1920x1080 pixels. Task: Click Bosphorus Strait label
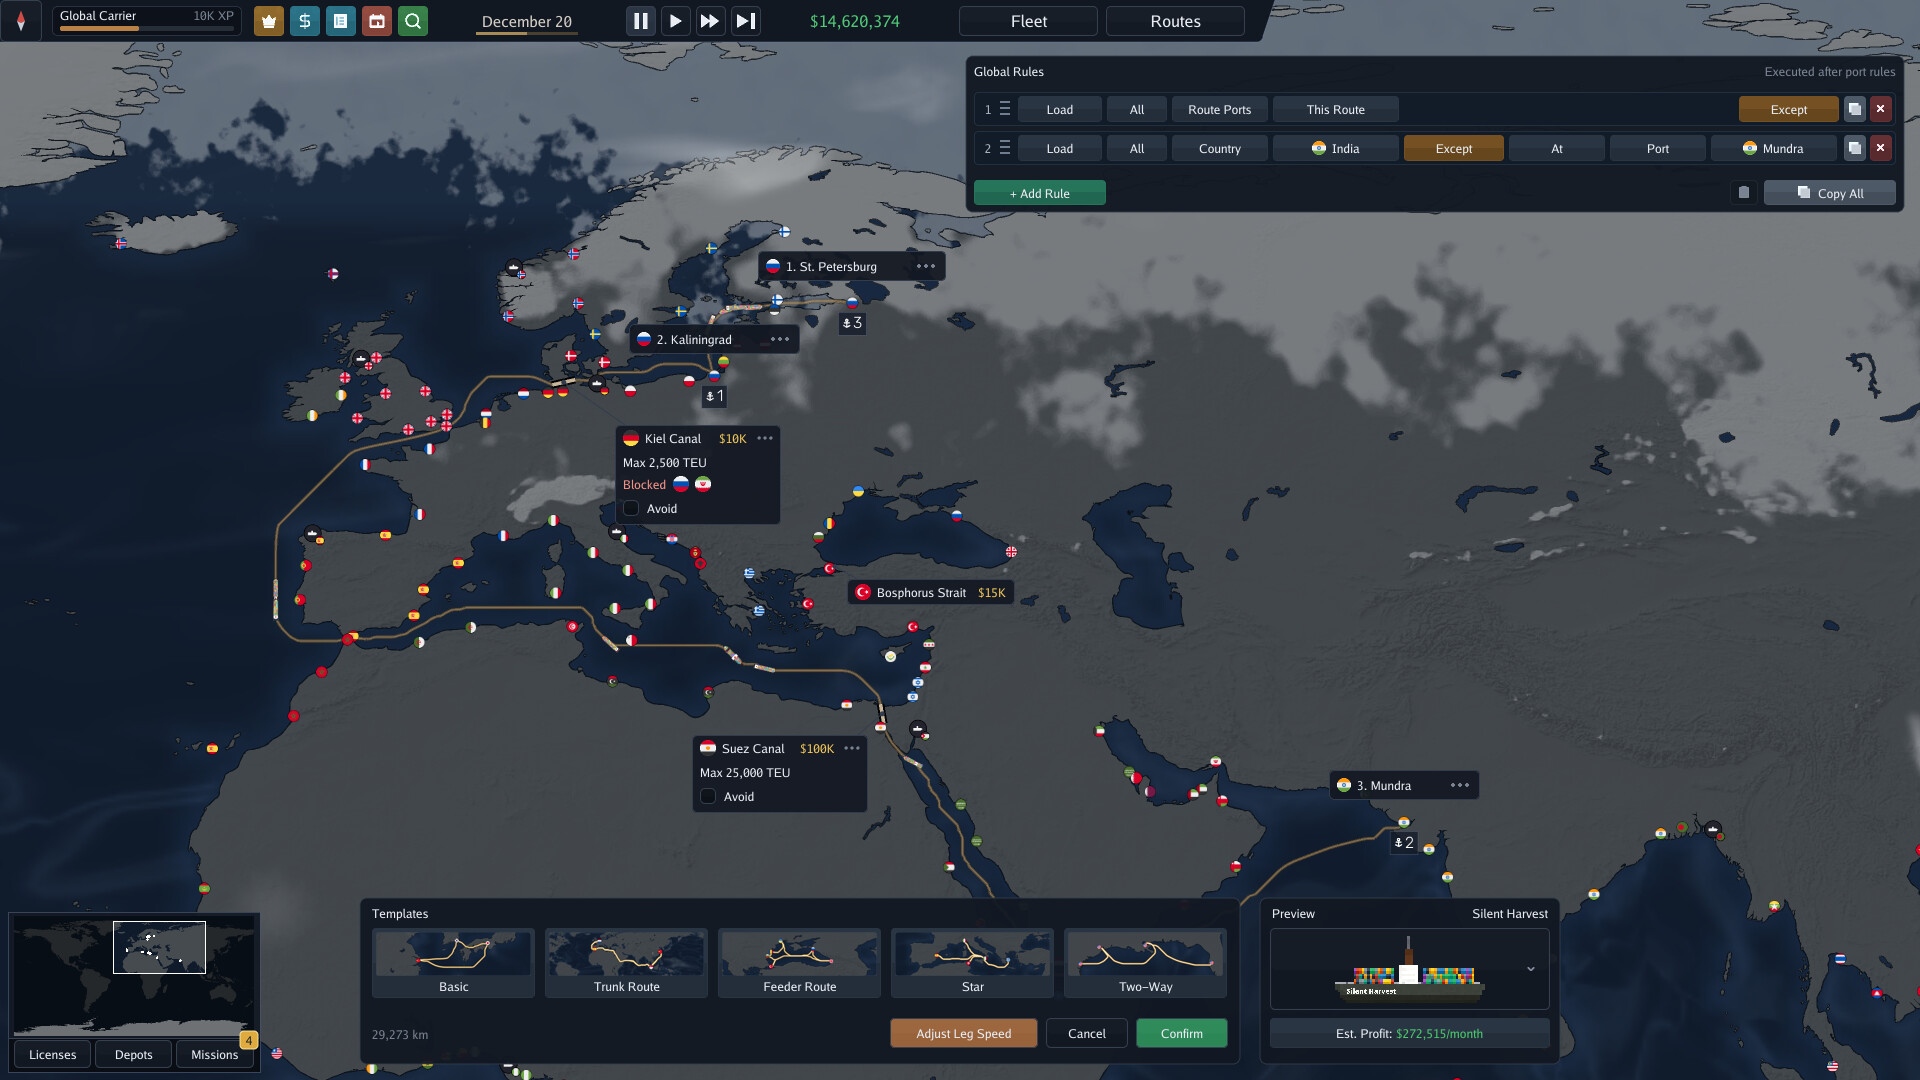point(931,592)
